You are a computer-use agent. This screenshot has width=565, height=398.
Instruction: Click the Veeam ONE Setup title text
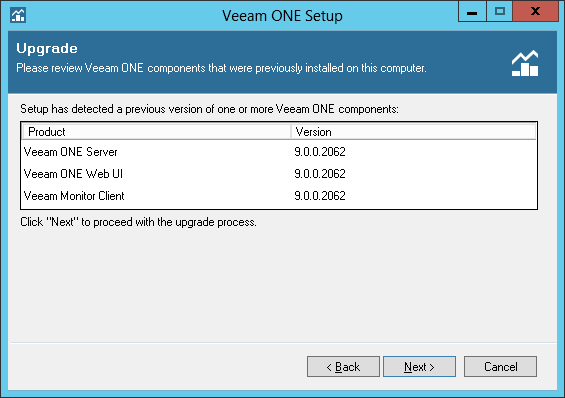tap(282, 16)
